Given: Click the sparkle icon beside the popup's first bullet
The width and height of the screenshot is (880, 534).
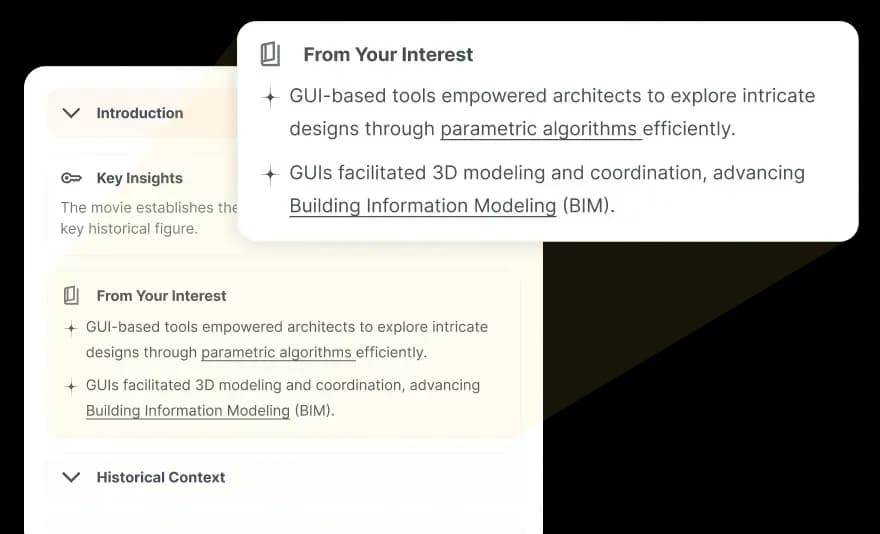Looking at the screenshot, I should tap(271, 98).
